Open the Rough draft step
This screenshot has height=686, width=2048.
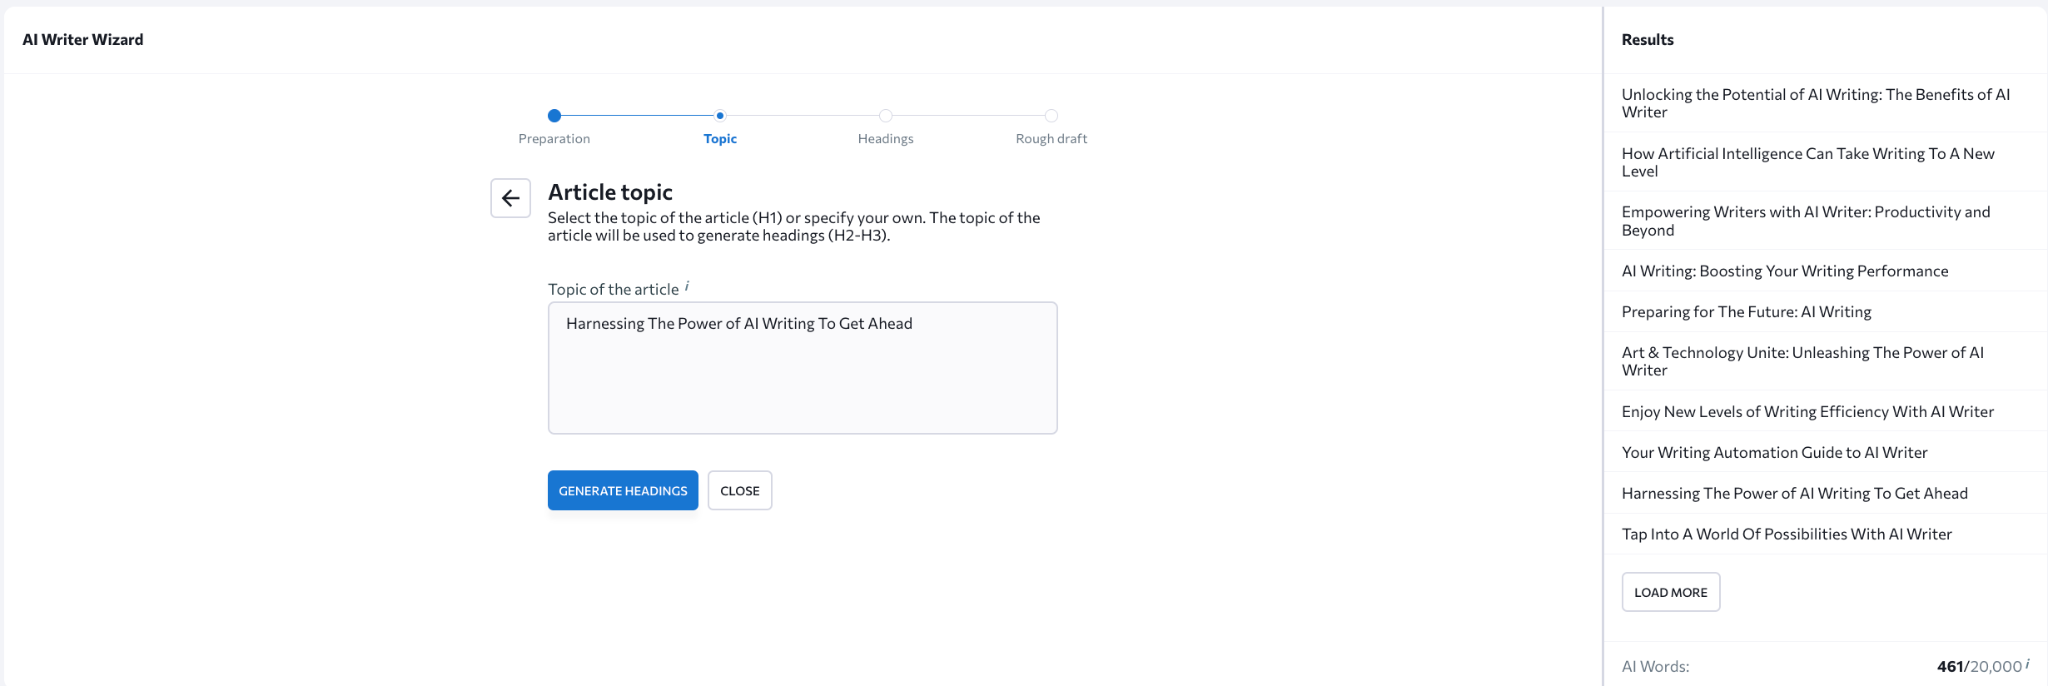coord(1051,116)
